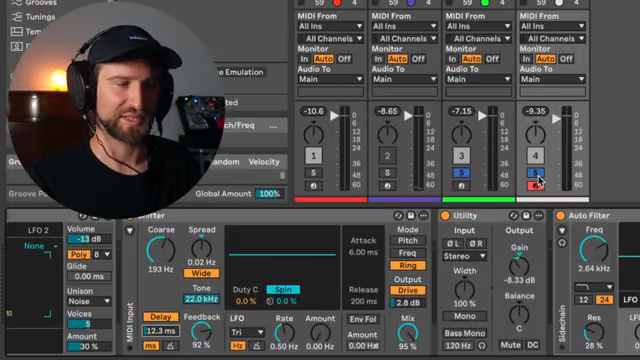
Task: Enable the Bass Mono switch
Action: point(464,333)
